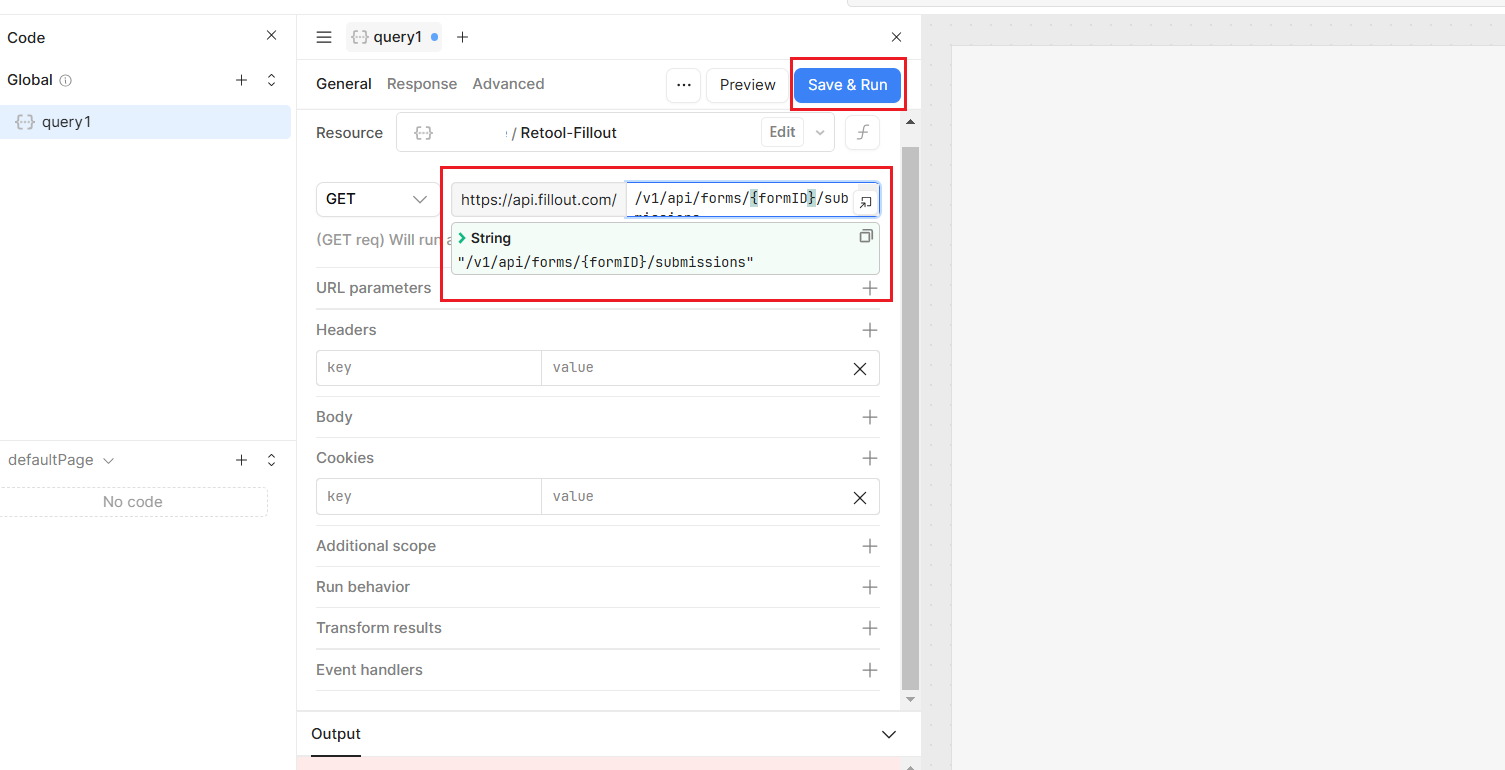The height and width of the screenshot is (770, 1505).
Task: Switch to the Response tab
Action: pyautogui.click(x=422, y=84)
